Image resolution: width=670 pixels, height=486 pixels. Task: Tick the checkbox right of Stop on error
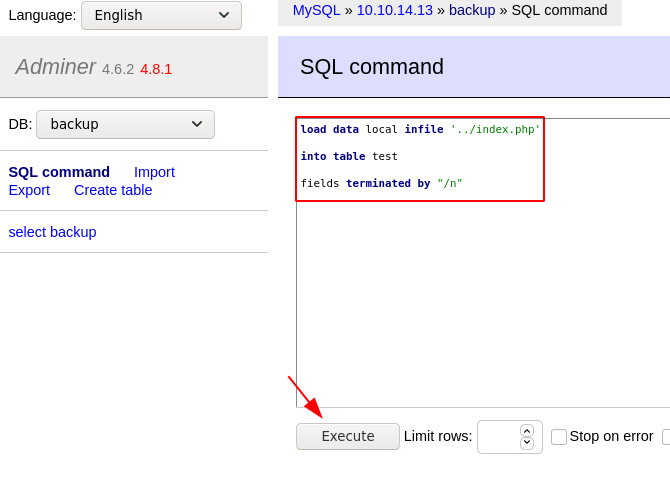click(666, 437)
